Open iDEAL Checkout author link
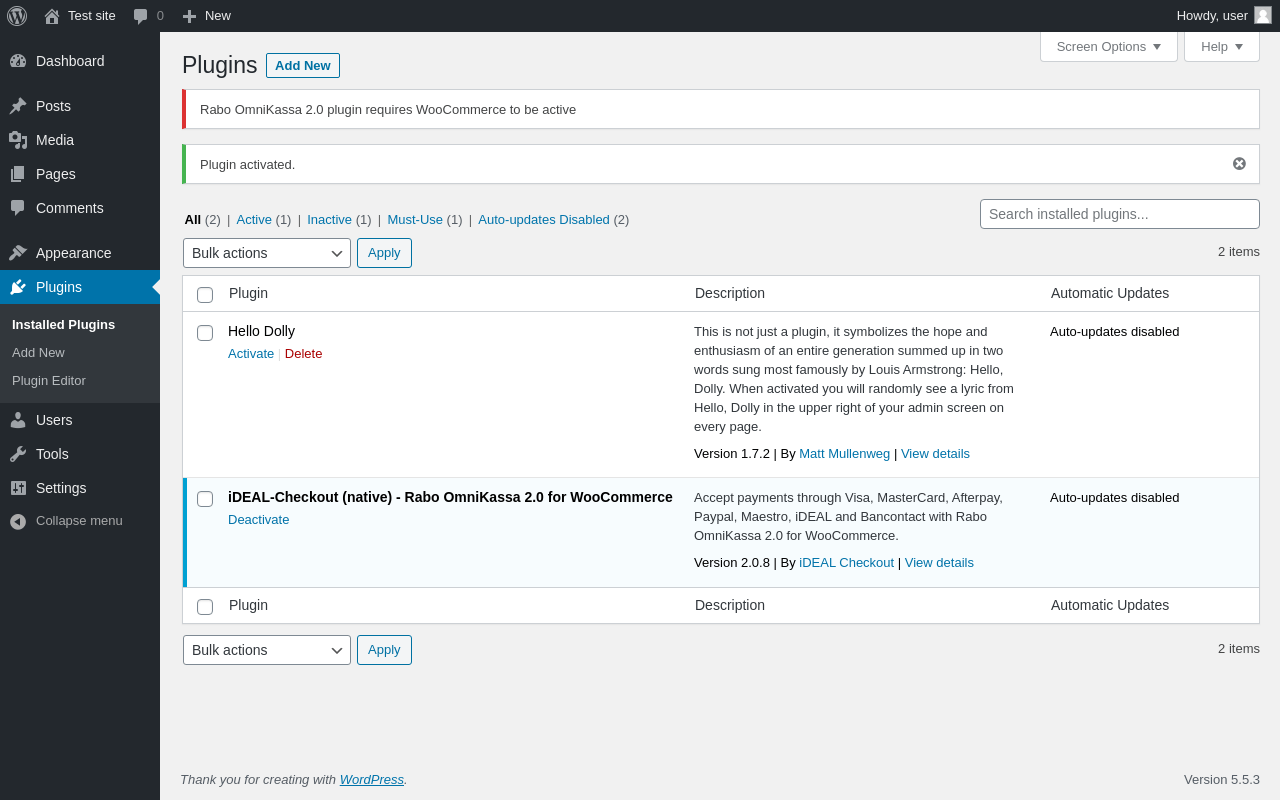Viewport: 1280px width, 800px height. [846, 563]
